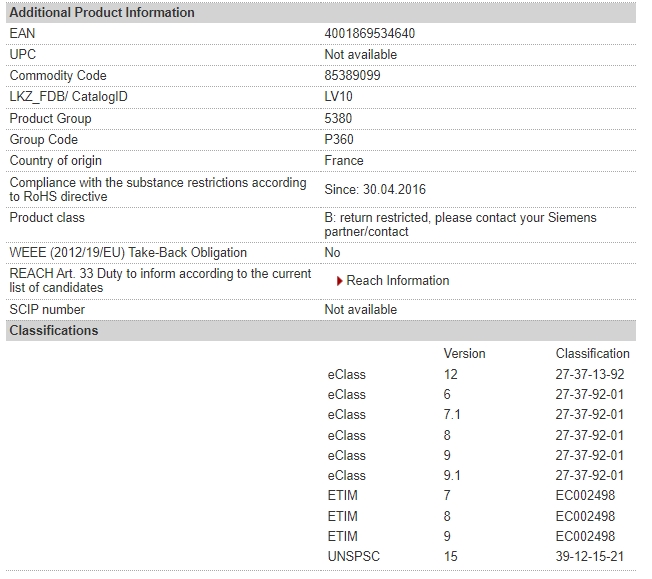Viewport: 652px width, 579px height.
Task: Click the CatalogID value LV10
Action: click(338, 96)
